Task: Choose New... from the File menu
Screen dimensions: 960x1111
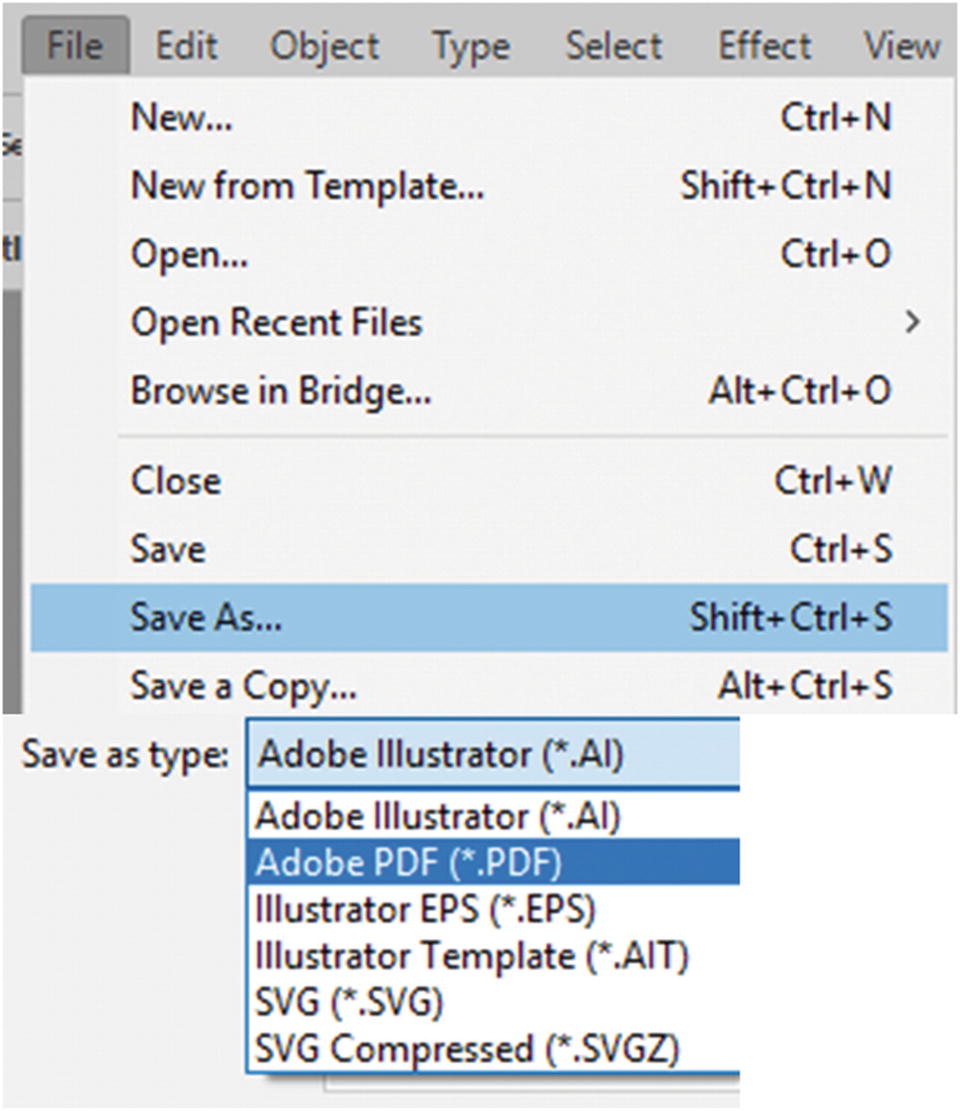Action: pos(181,118)
